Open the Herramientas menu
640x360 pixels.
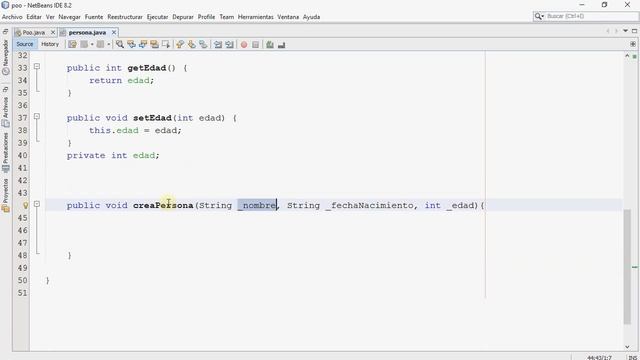pos(256,17)
